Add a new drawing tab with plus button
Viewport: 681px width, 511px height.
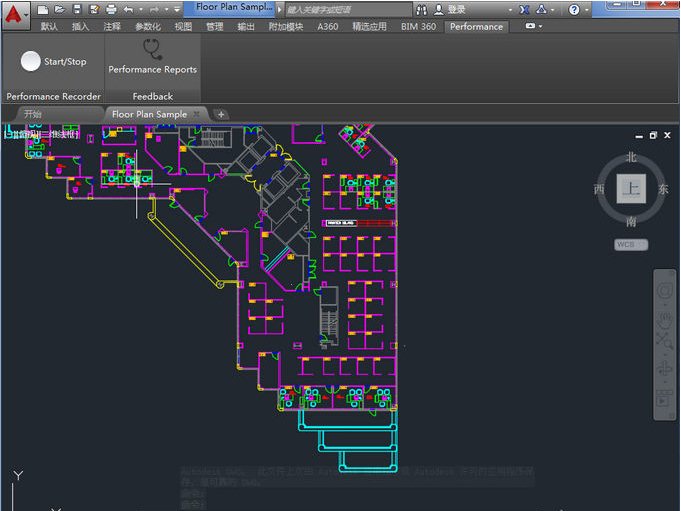click(221, 114)
